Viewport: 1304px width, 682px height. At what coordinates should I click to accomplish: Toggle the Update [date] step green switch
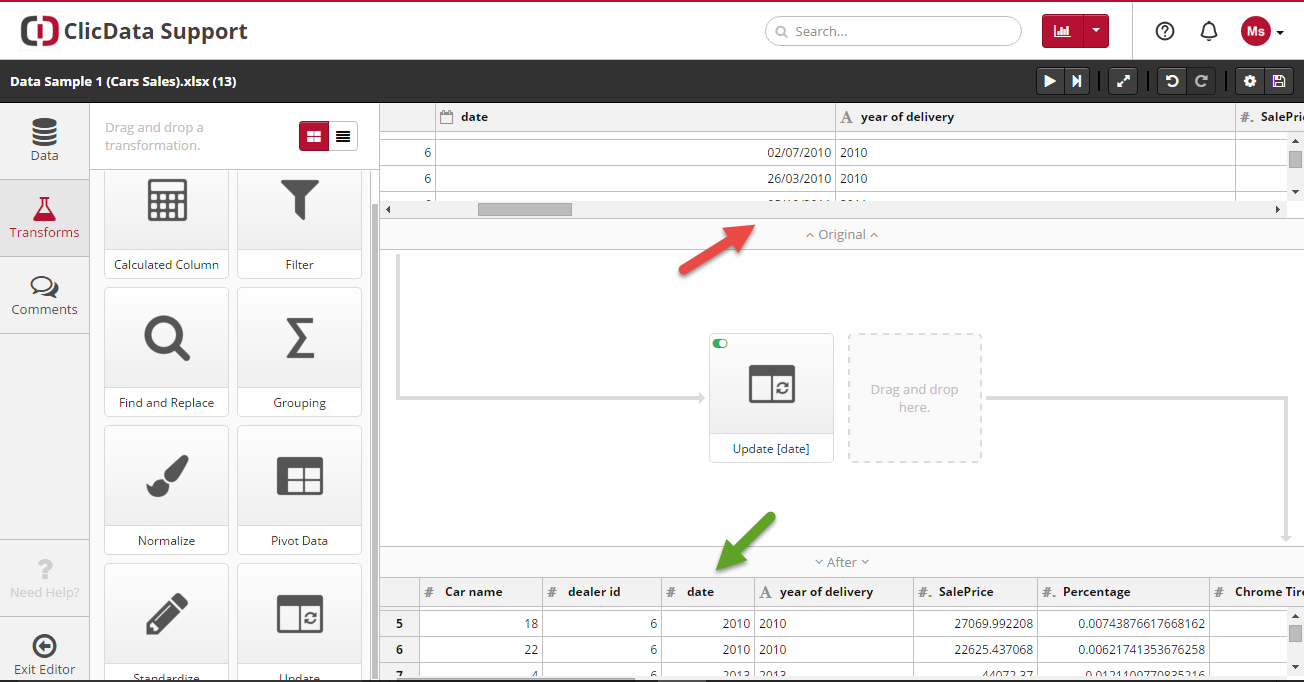coord(720,343)
